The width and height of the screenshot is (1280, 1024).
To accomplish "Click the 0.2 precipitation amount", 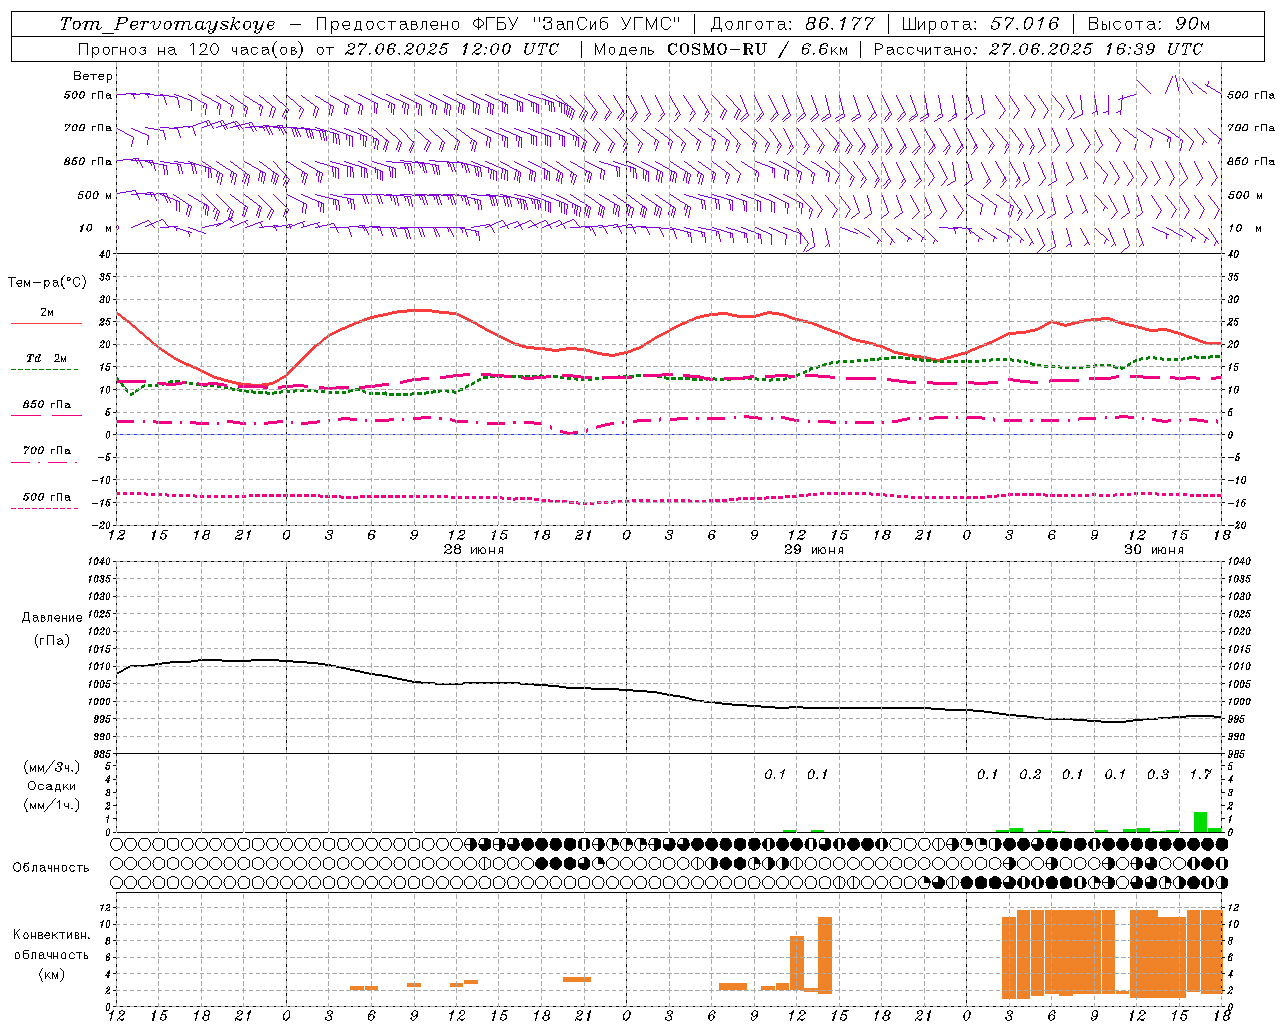I will click(x=1030, y=774).
